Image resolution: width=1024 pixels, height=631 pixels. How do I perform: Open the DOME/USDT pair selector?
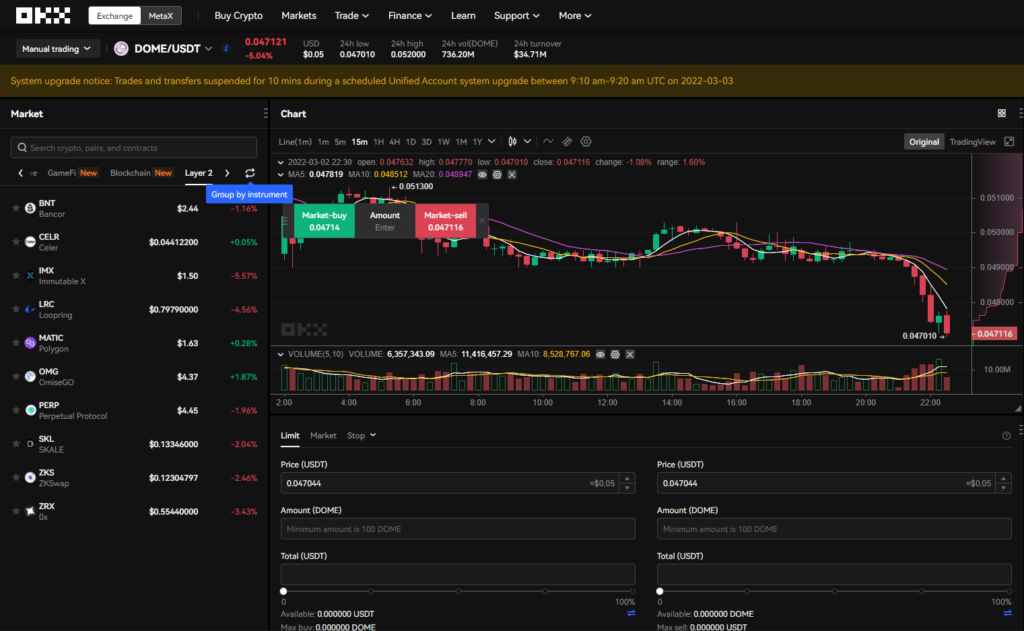(172, 49)
